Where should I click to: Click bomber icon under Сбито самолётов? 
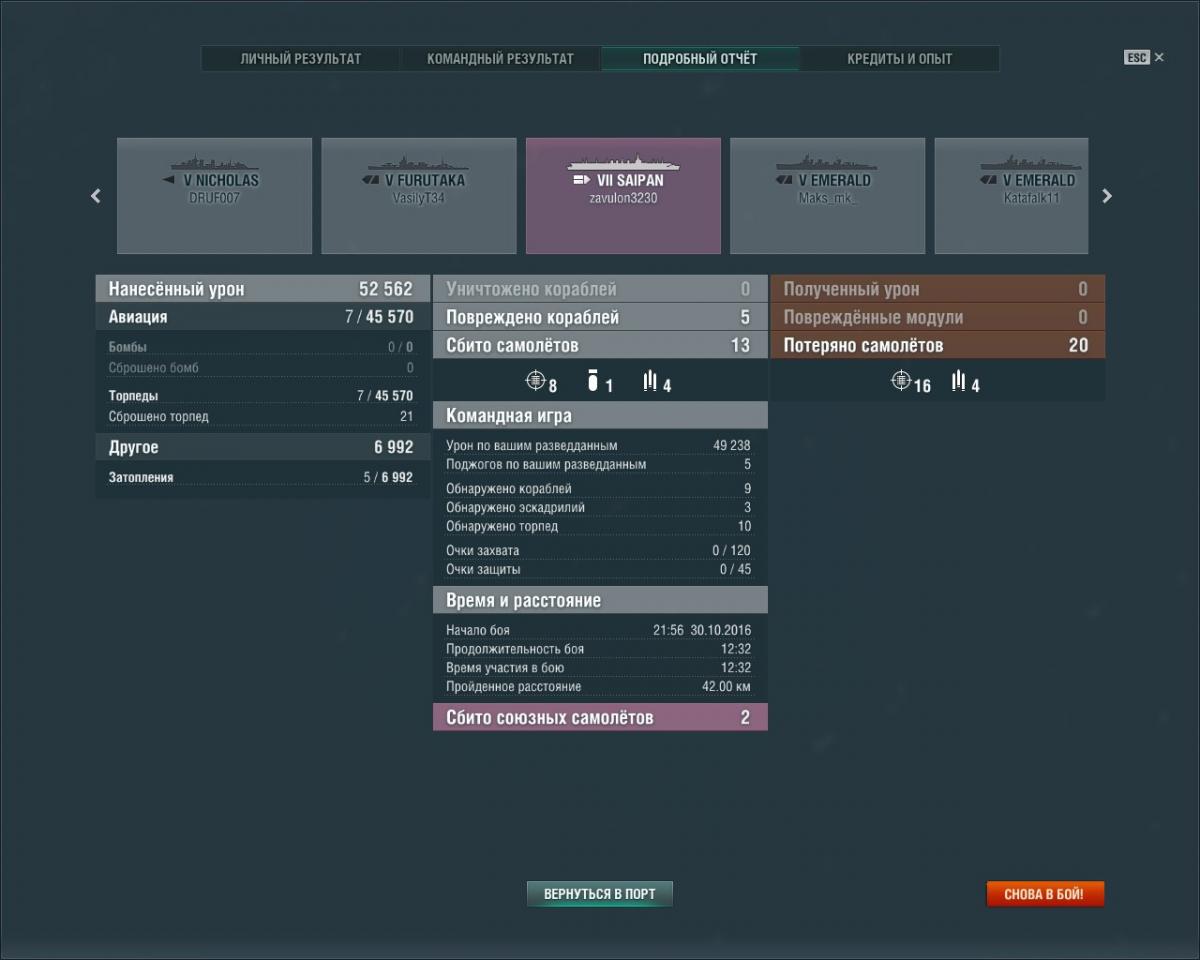click(592, 381)
